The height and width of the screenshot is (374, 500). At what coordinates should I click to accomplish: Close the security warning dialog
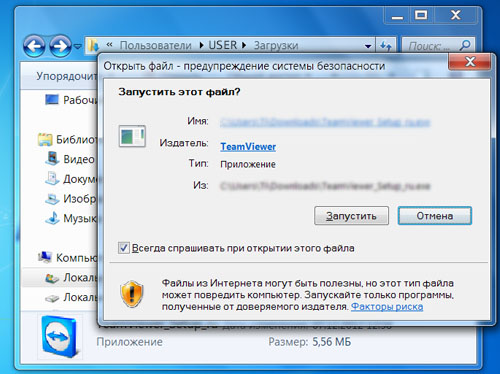tap(470, 62)
